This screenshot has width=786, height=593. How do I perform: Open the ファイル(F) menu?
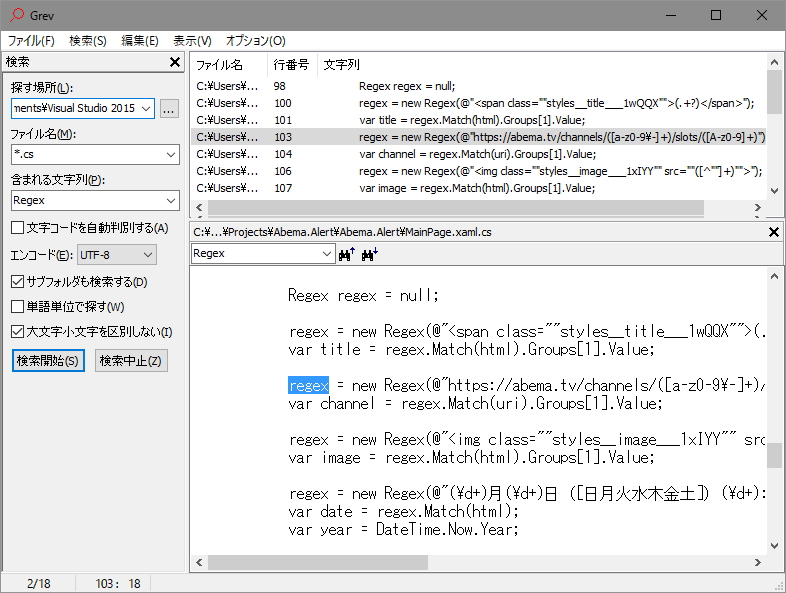[32, 41]
